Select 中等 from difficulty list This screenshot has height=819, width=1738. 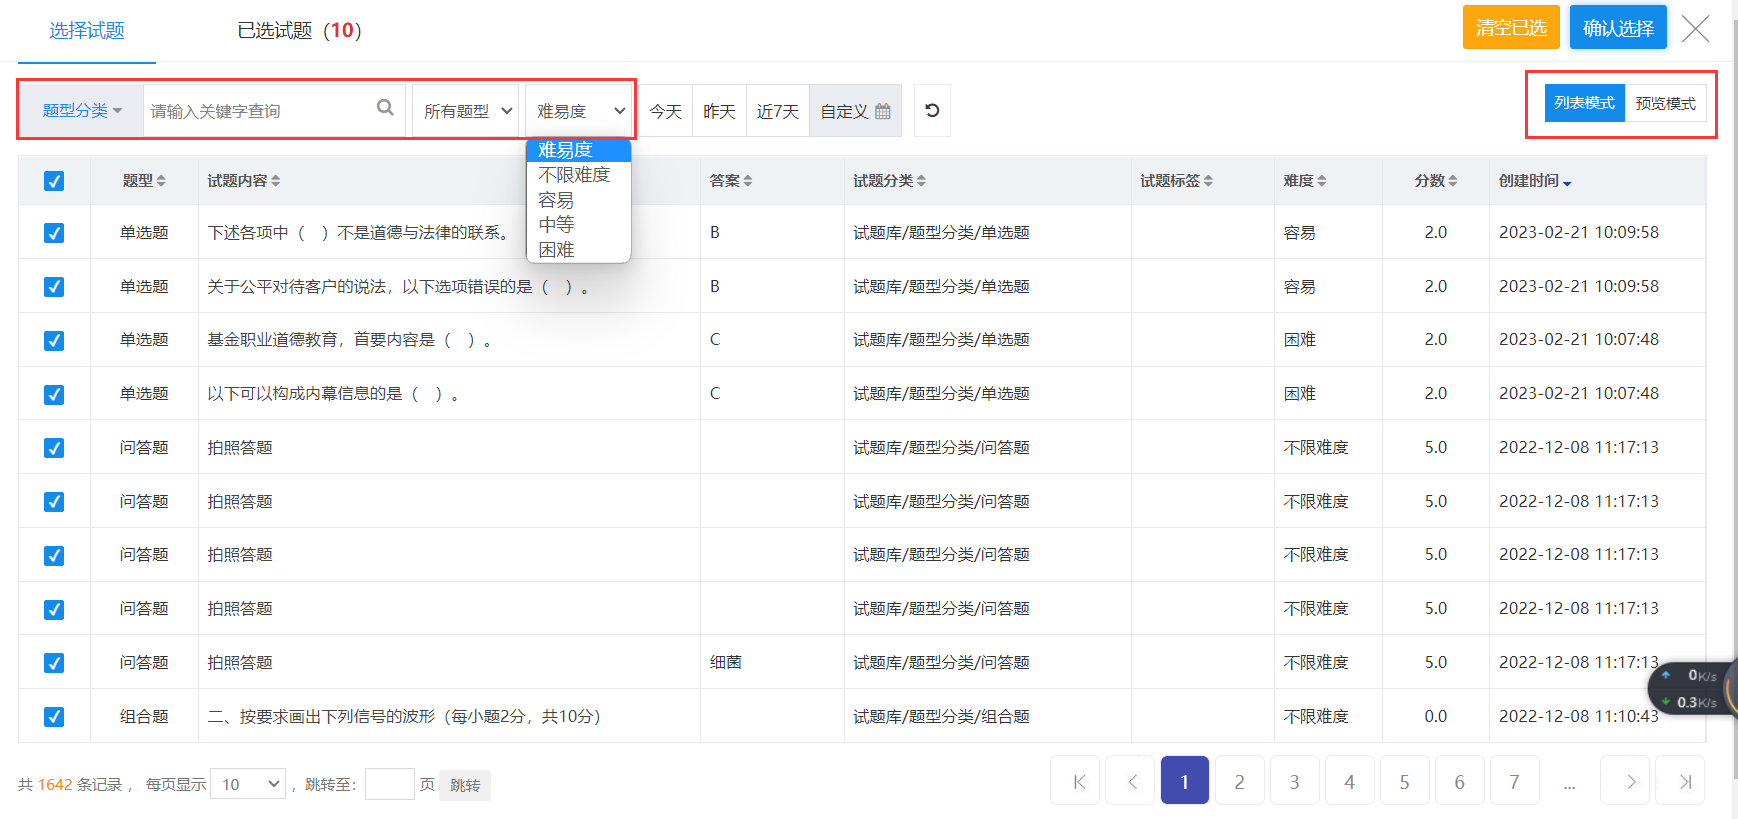tap(556, 225)
